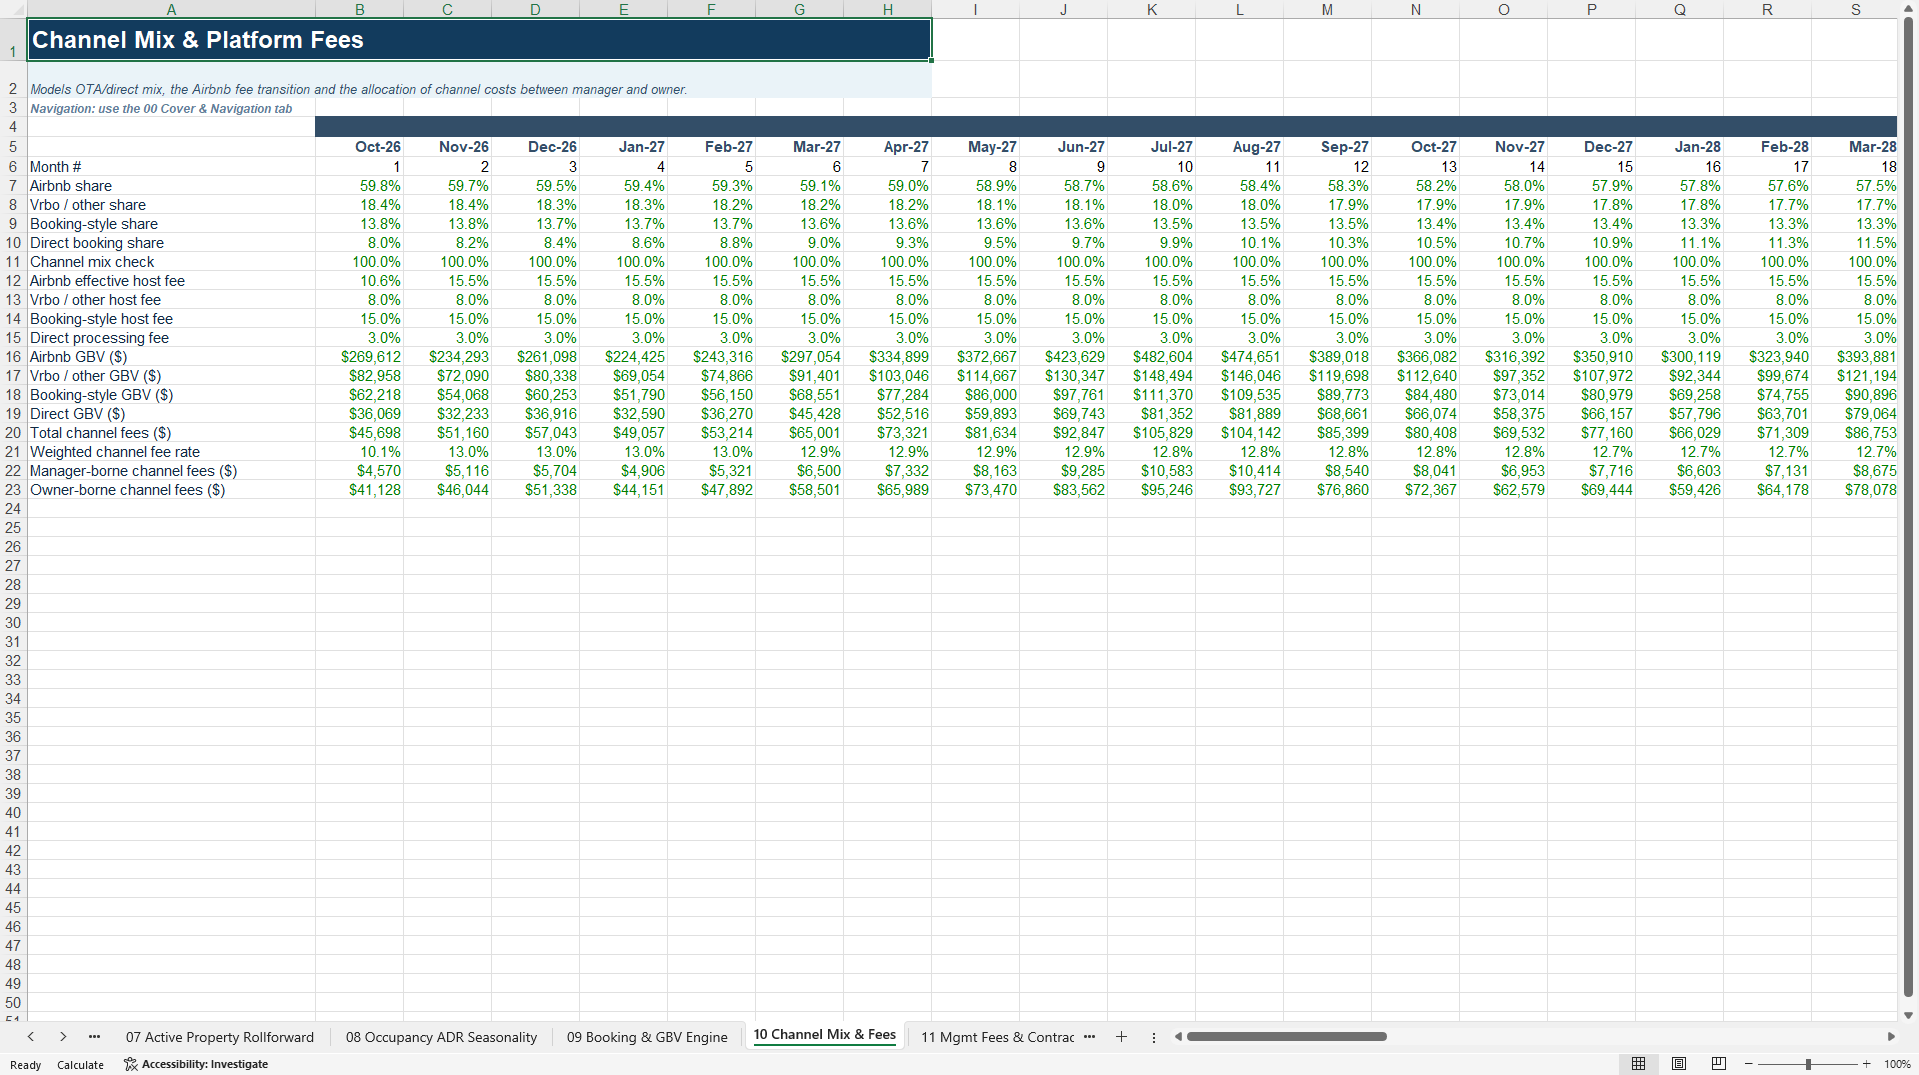Viewport: 1919px width, 1075px height.
Task: Click Owner-borne channel fees ($) label
Action: [127, 490]
